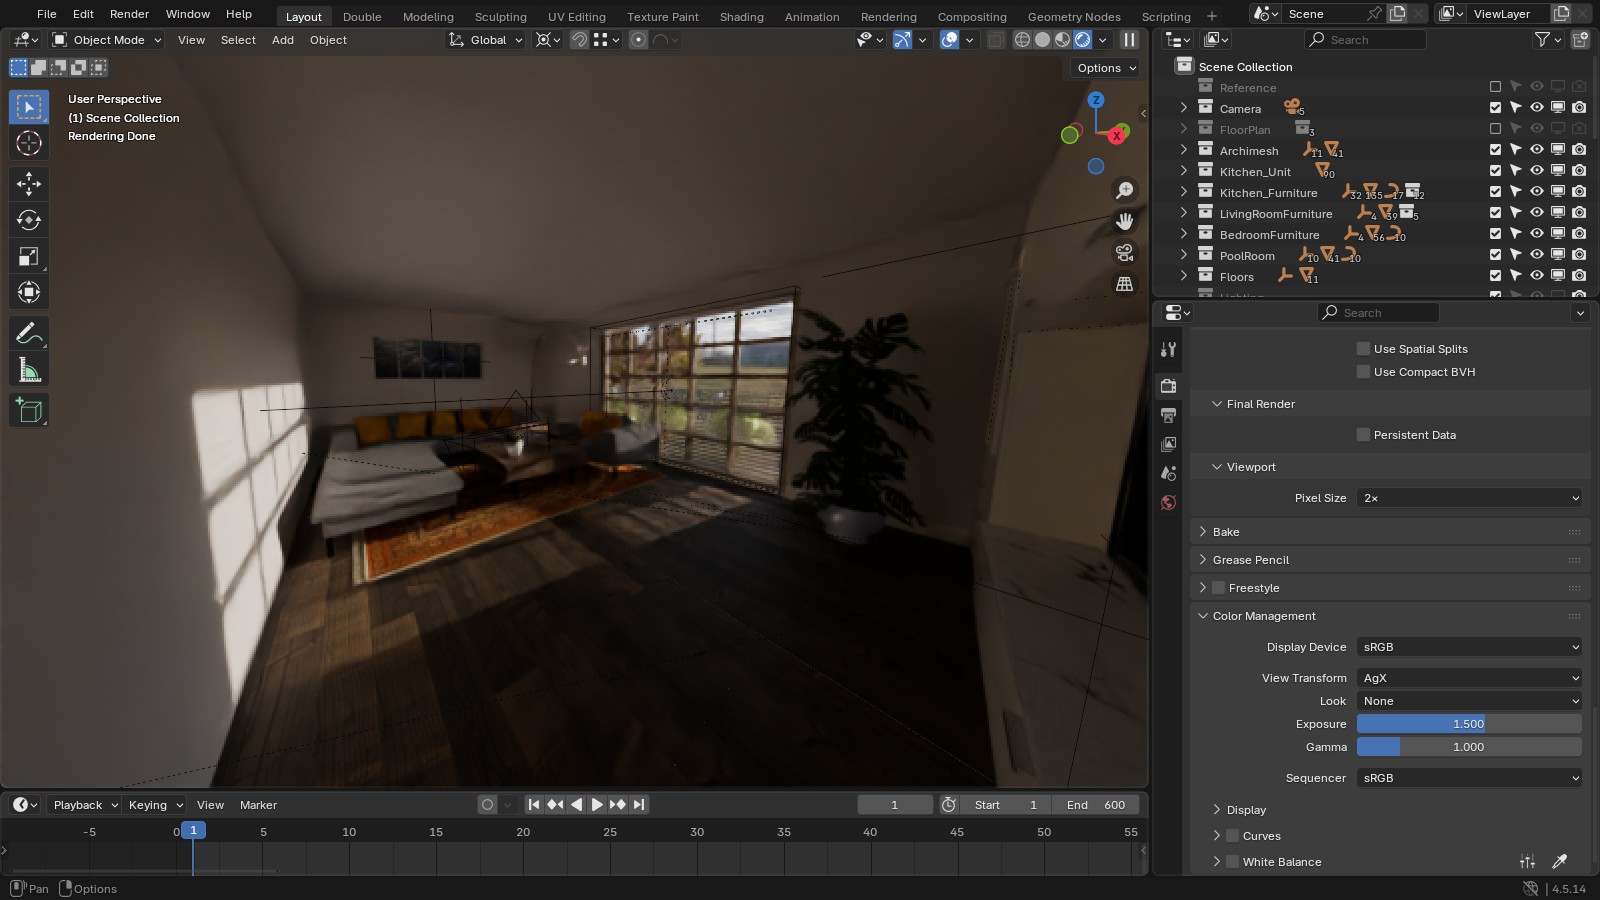This screenshot has height=900, width=1600.
Task: Open the viewport Options button
Action: pos(1106,68)
